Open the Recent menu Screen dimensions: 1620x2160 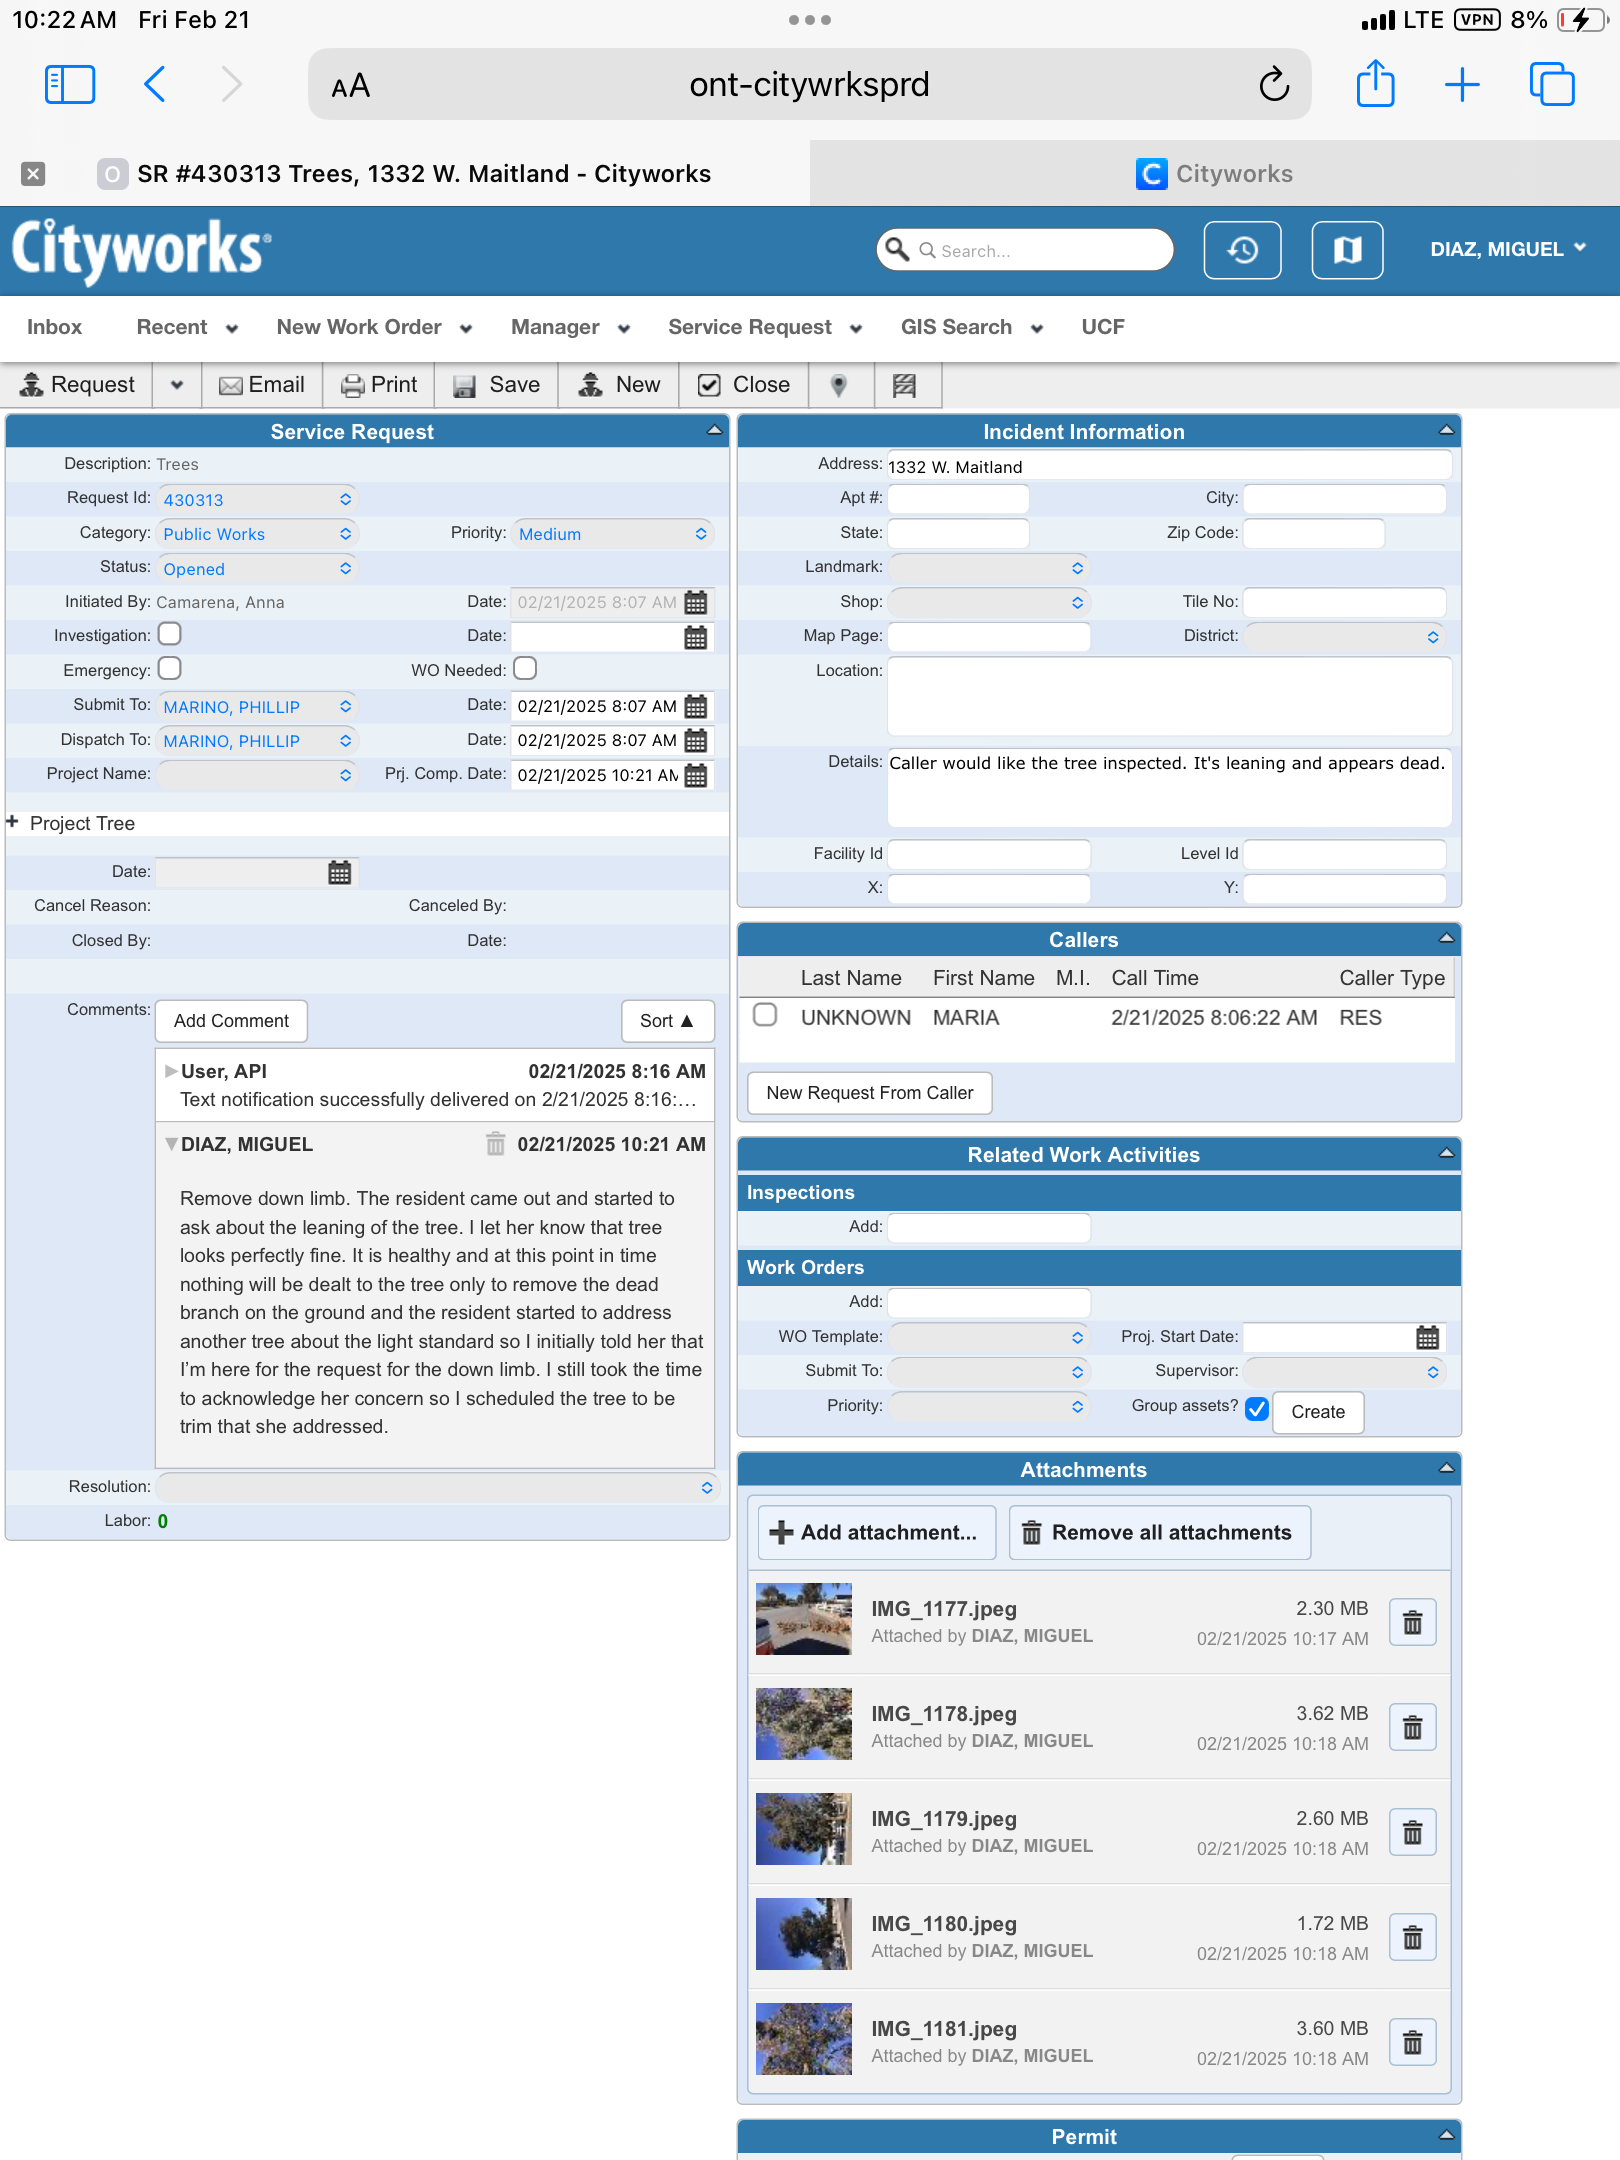pyautogui.click(x=187, y=327)
